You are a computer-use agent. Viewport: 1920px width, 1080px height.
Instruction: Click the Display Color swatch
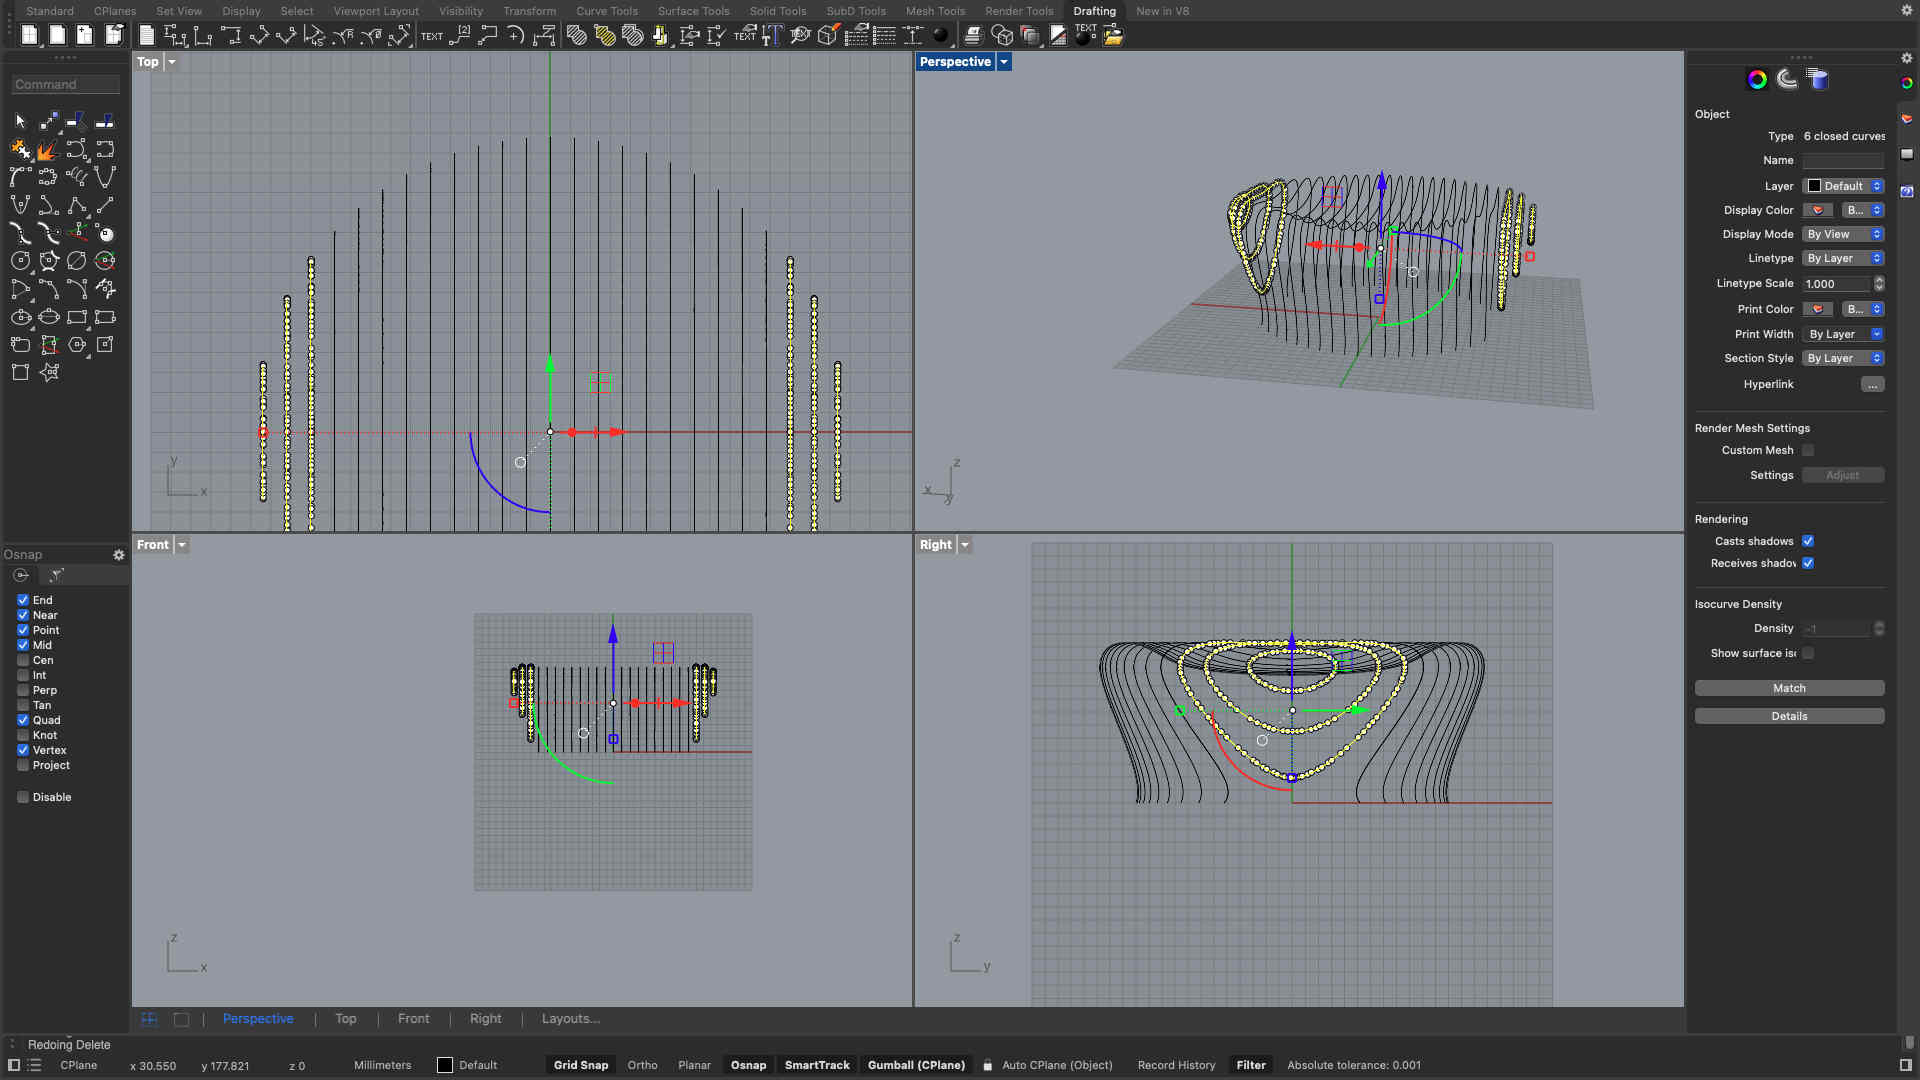coord(1817,210)
